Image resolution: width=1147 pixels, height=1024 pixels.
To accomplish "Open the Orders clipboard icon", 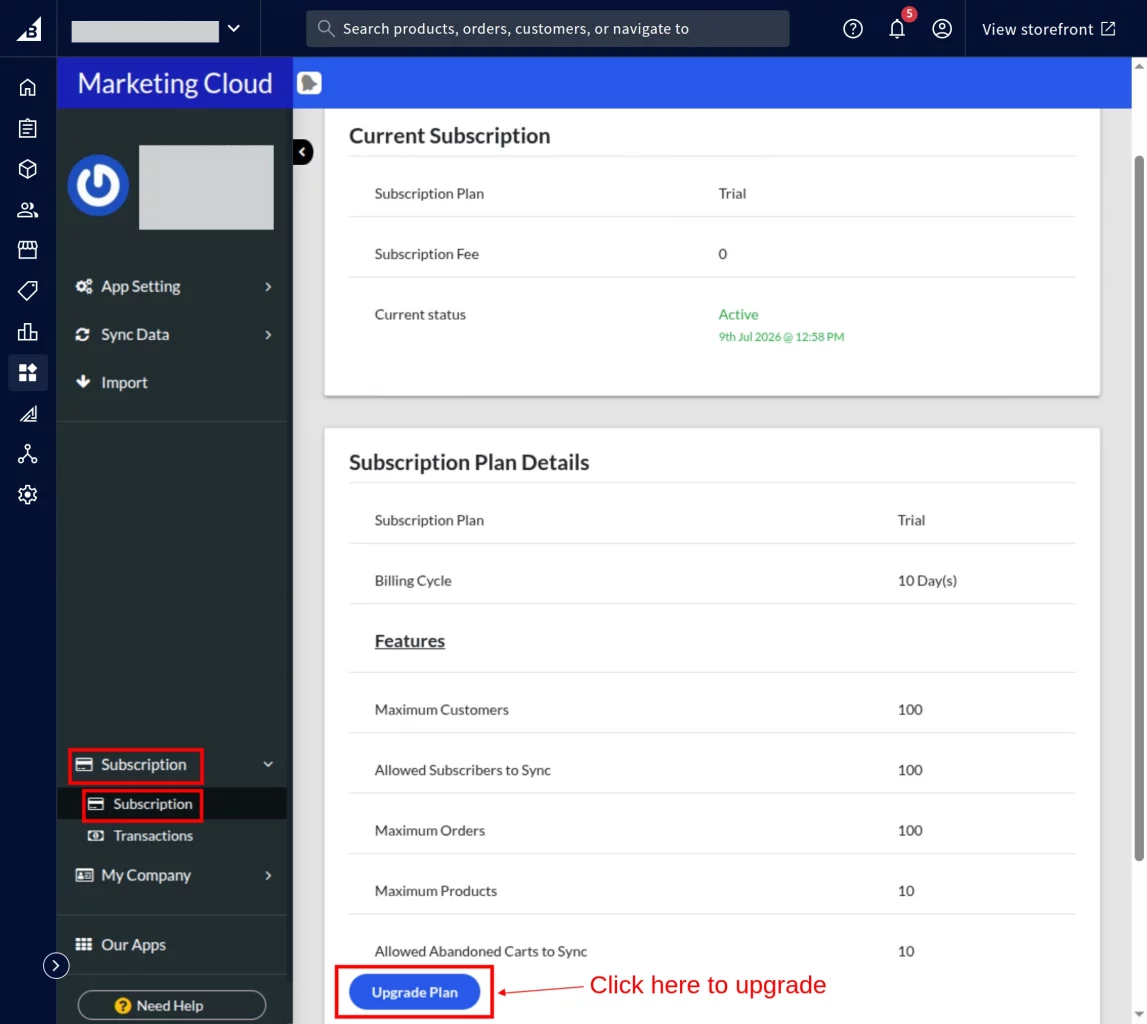I will [x=28, y=129].
